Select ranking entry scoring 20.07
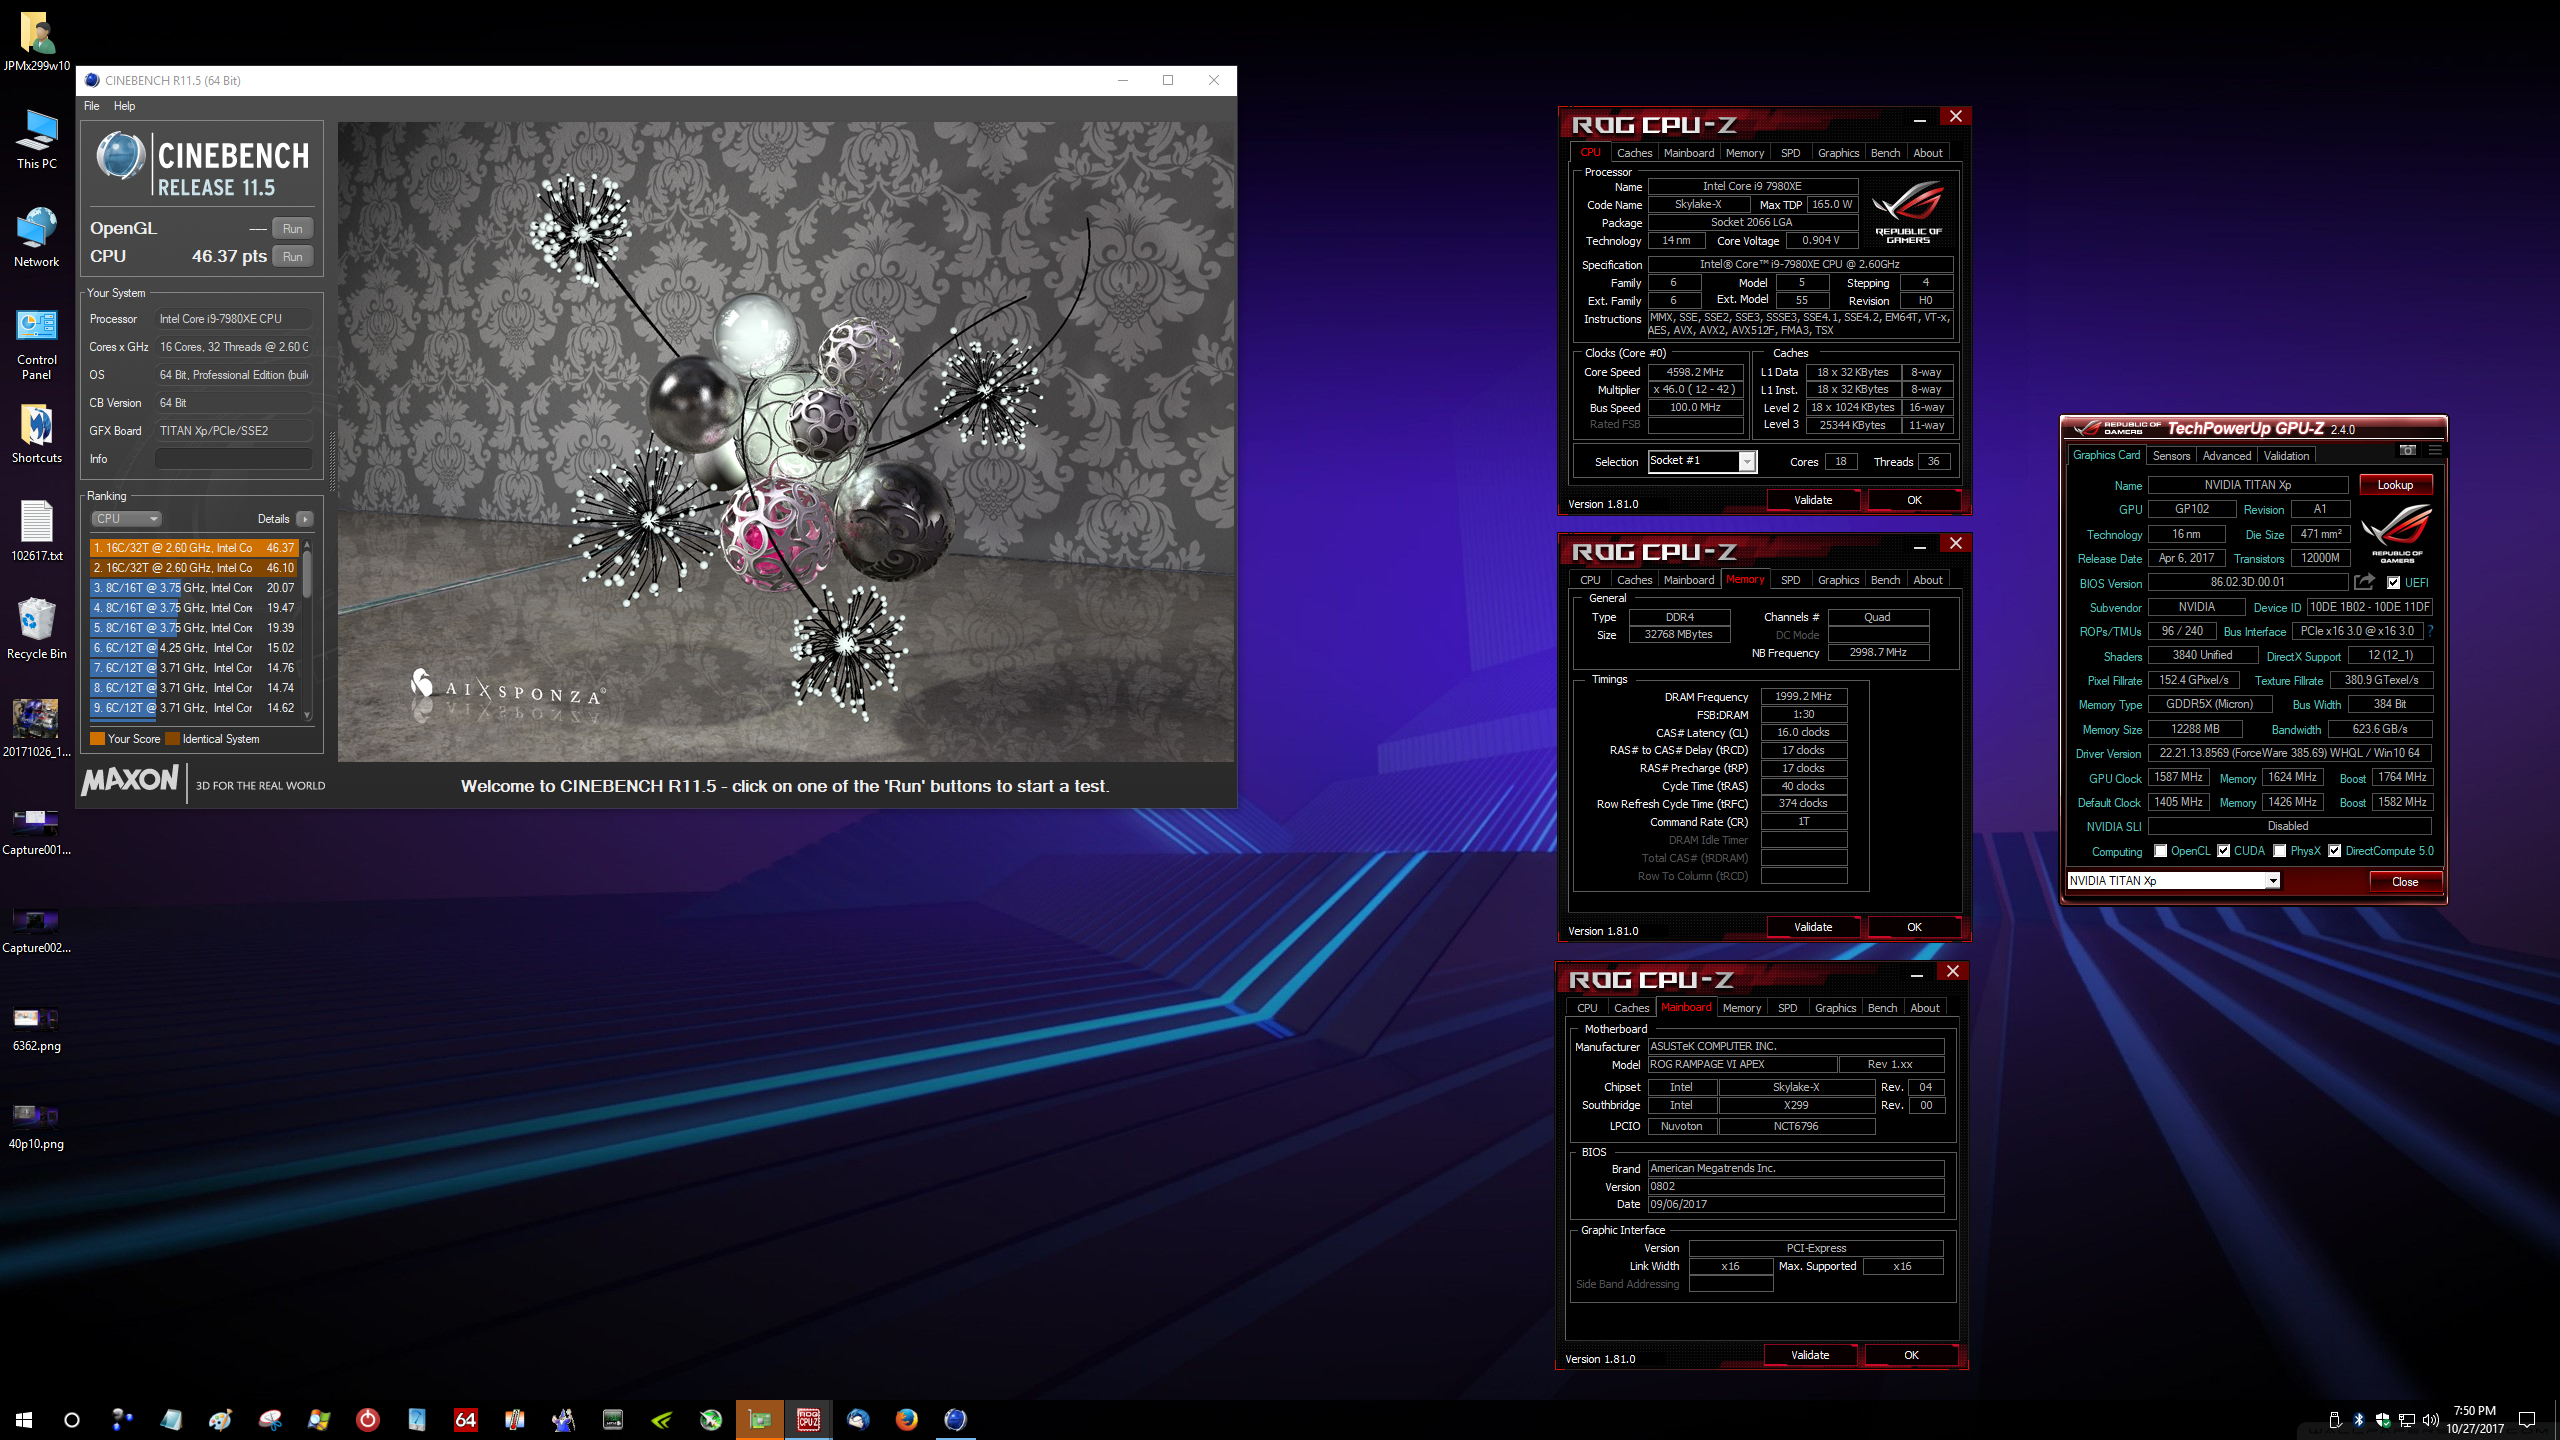Viewport: 2560px width, 1440px height. point(194,588)
